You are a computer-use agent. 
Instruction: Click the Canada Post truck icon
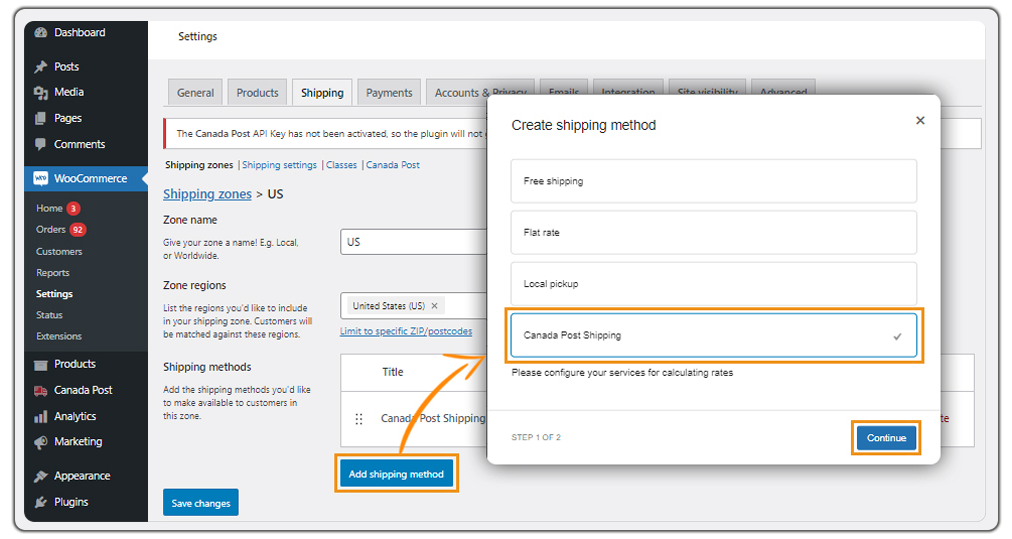(41, 391)
